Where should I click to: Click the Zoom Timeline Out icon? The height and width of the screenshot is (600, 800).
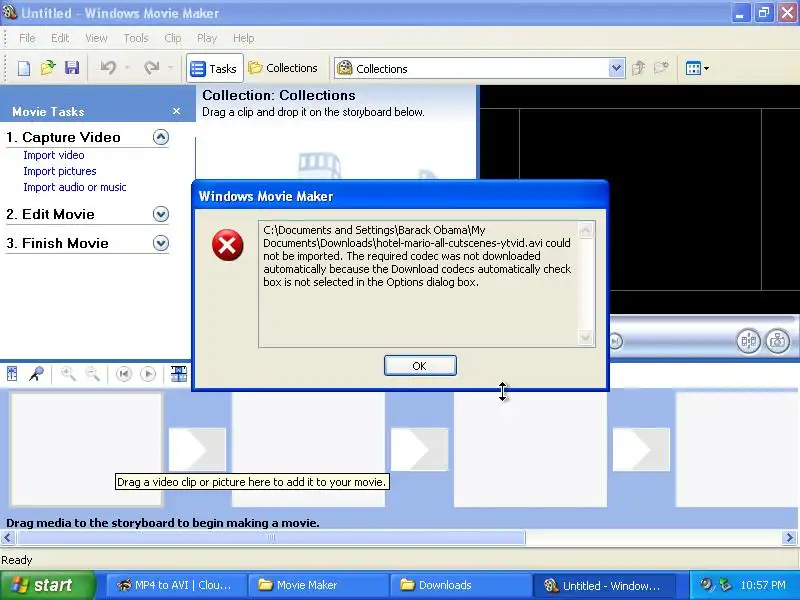click(x=92, y=374)
